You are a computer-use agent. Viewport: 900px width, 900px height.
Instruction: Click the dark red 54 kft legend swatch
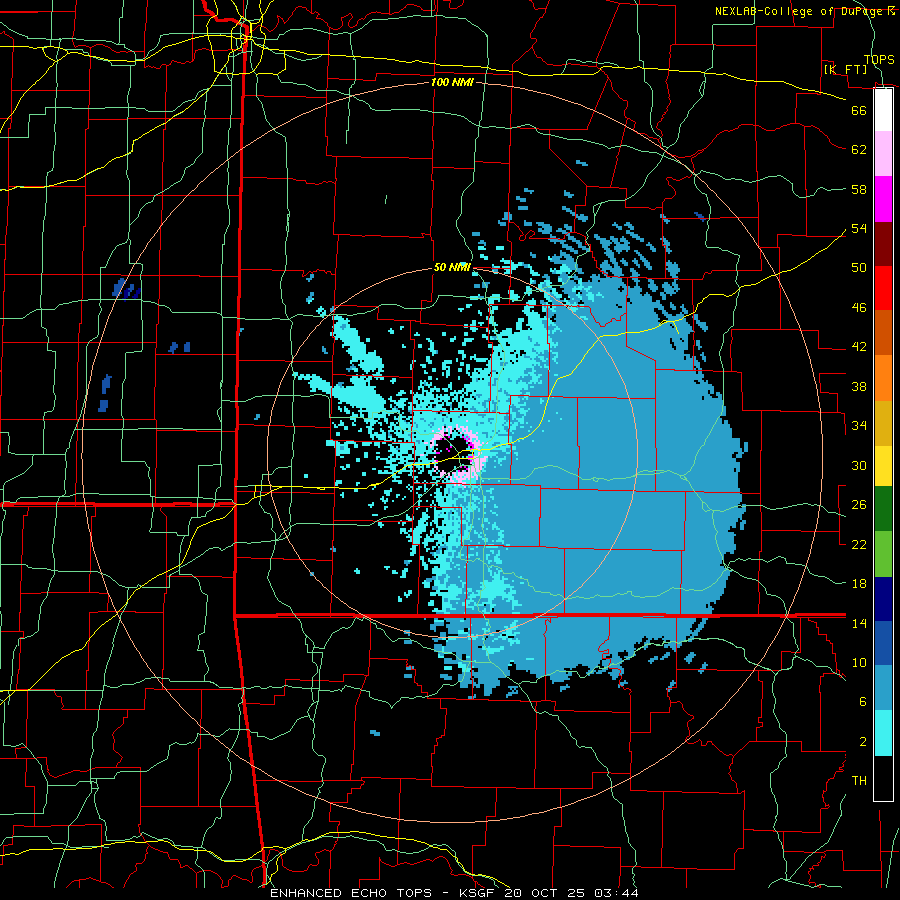(883, 244)
